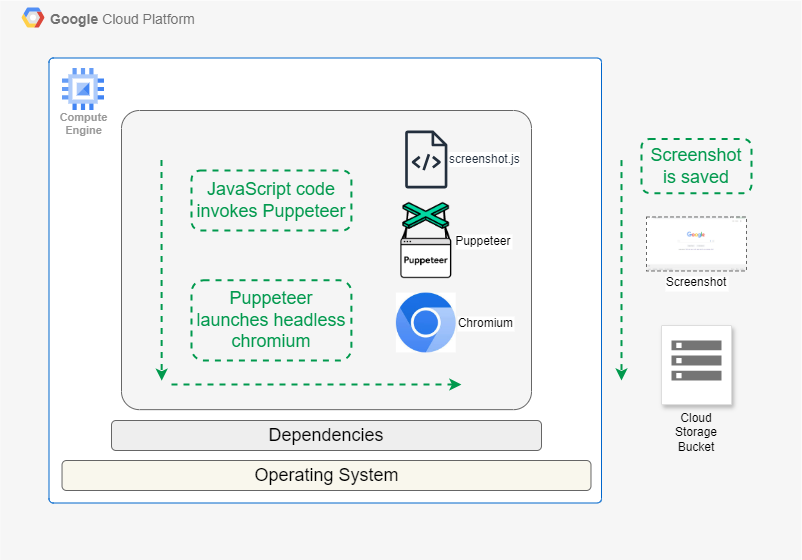The height and width of the screenshot is (560, 802).
Task: Click the 'Screenshot' caption under thumbnail
Action: [x=696, y=282]
